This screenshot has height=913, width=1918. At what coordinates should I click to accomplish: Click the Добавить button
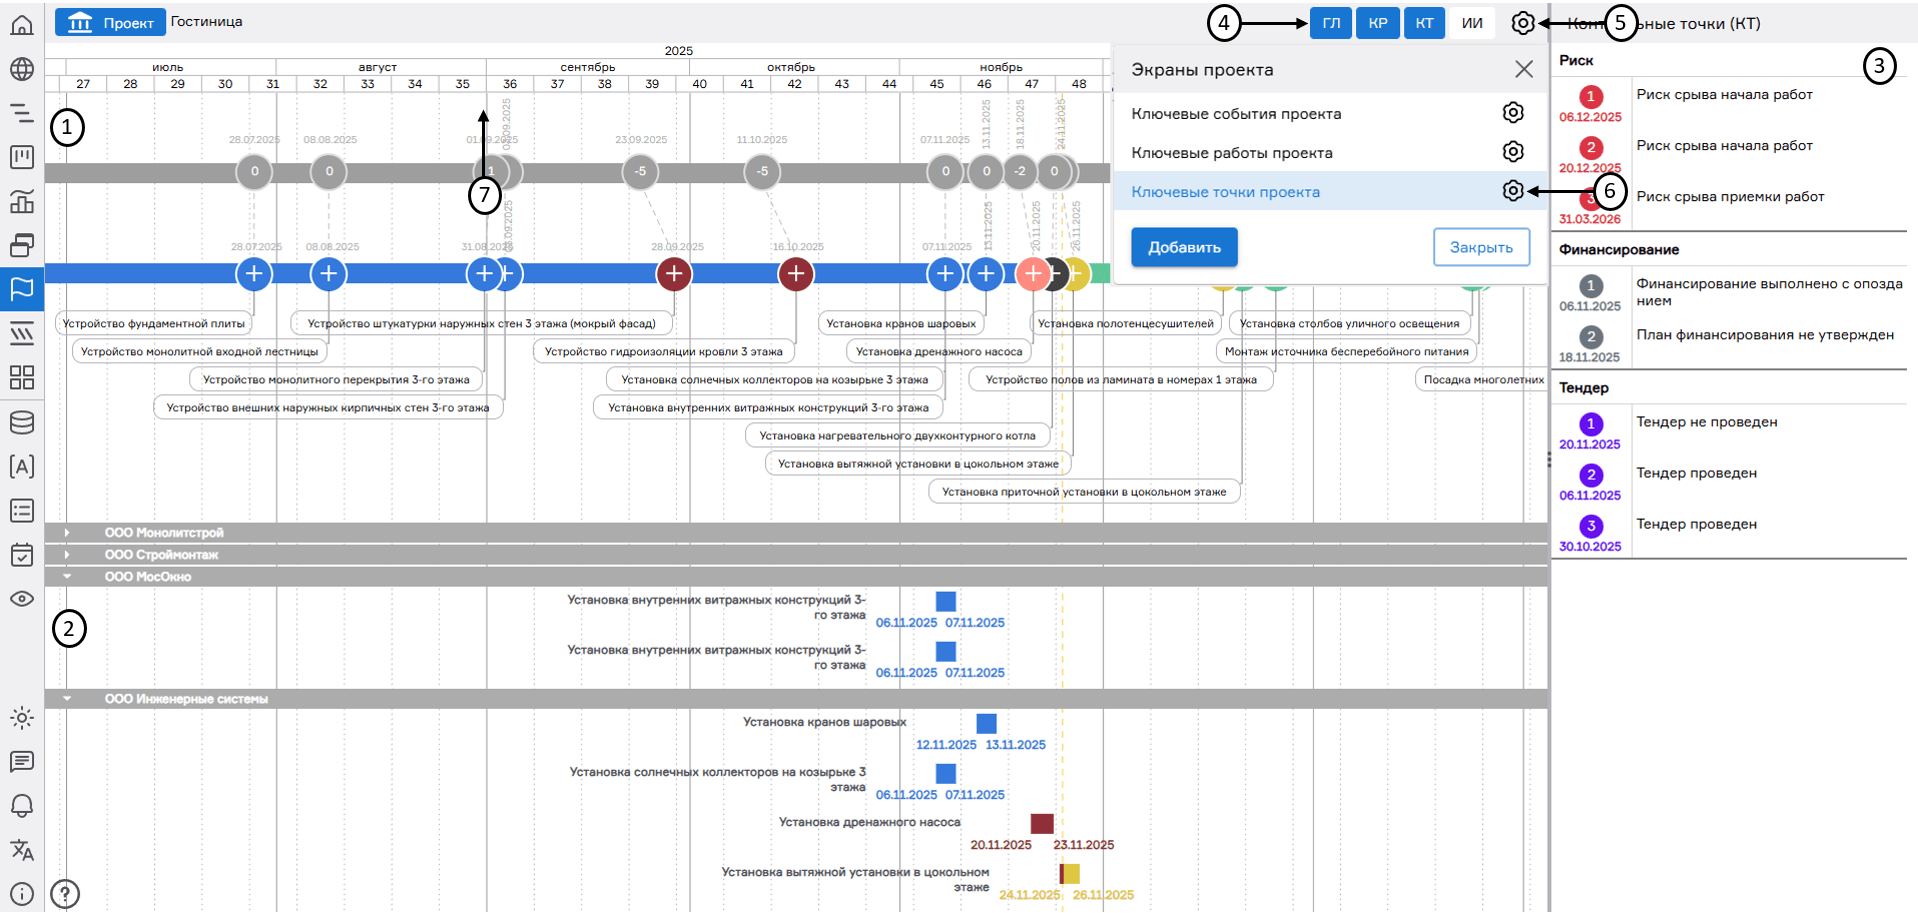tap(1184, 247)
